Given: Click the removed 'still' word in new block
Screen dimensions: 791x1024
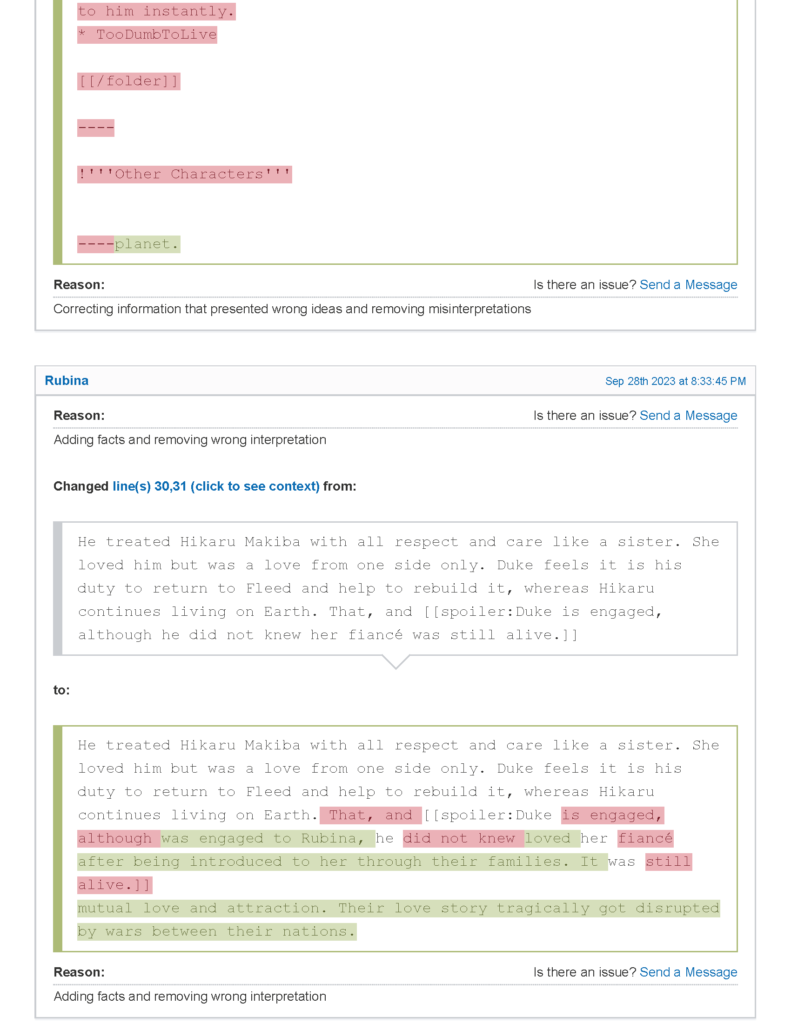Looking at the screenshot, I should point(668,862).
